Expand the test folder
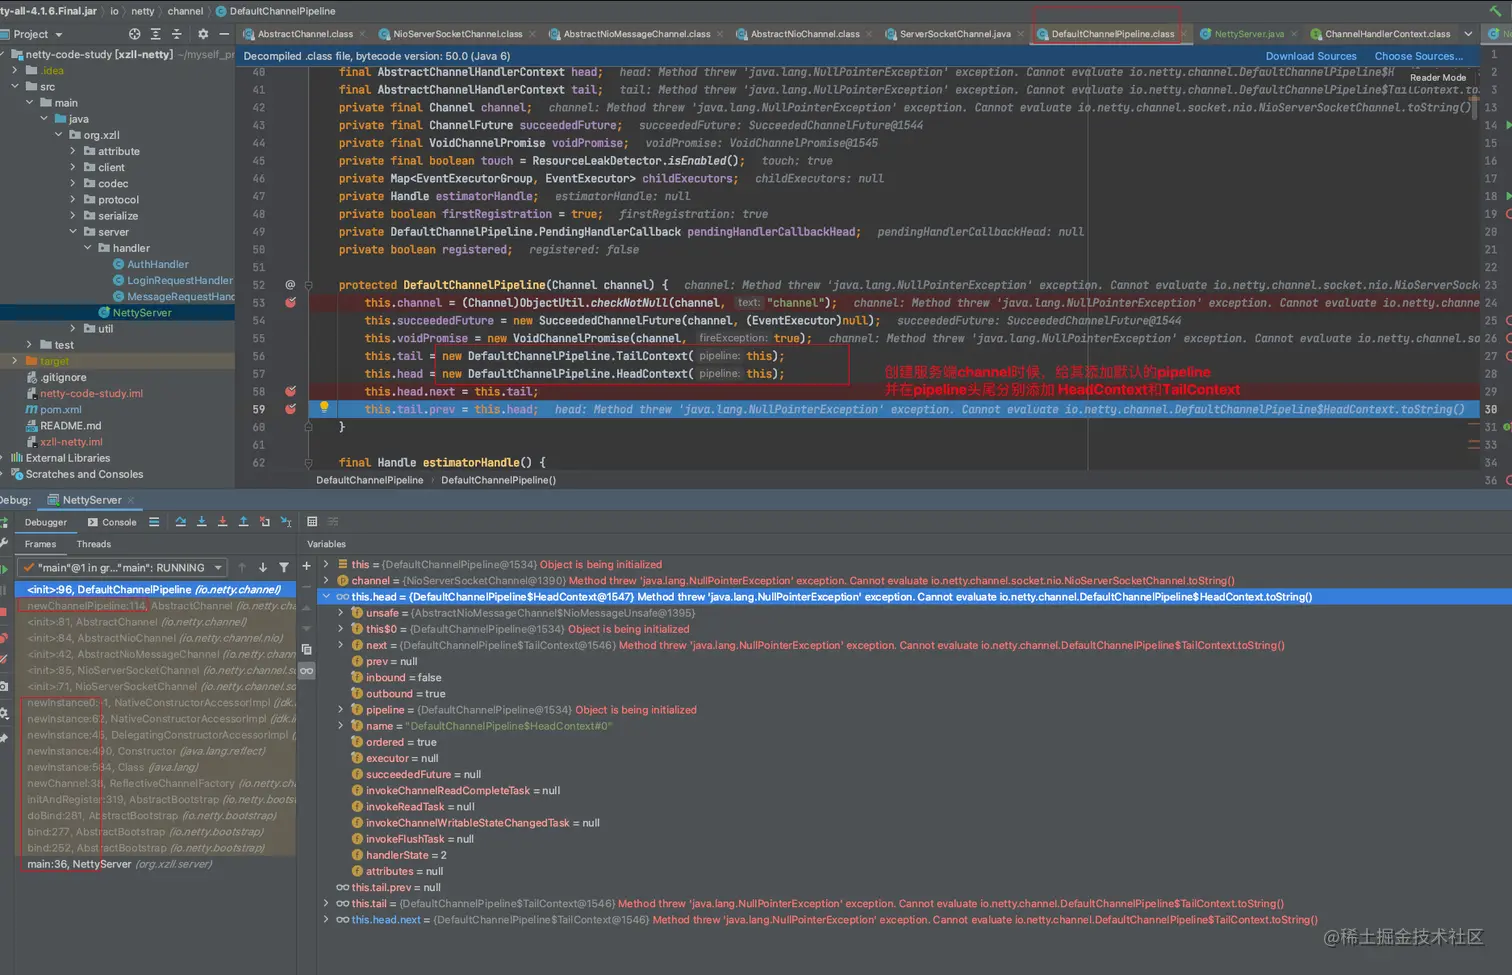The height and width of the screenshot is (975, 1512). tap(29, 345)
